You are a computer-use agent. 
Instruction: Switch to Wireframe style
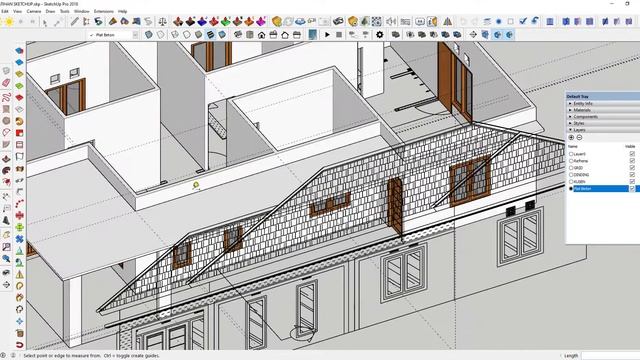click(175, 35)
